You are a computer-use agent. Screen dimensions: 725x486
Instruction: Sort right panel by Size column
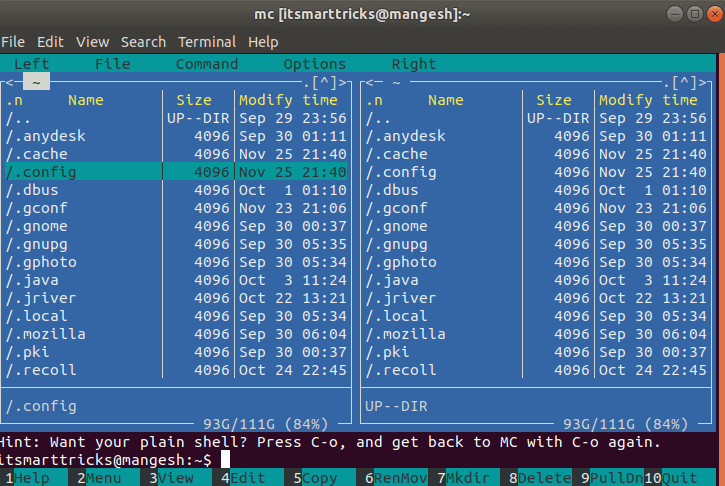pyautogui.click(x=554, y=100)
